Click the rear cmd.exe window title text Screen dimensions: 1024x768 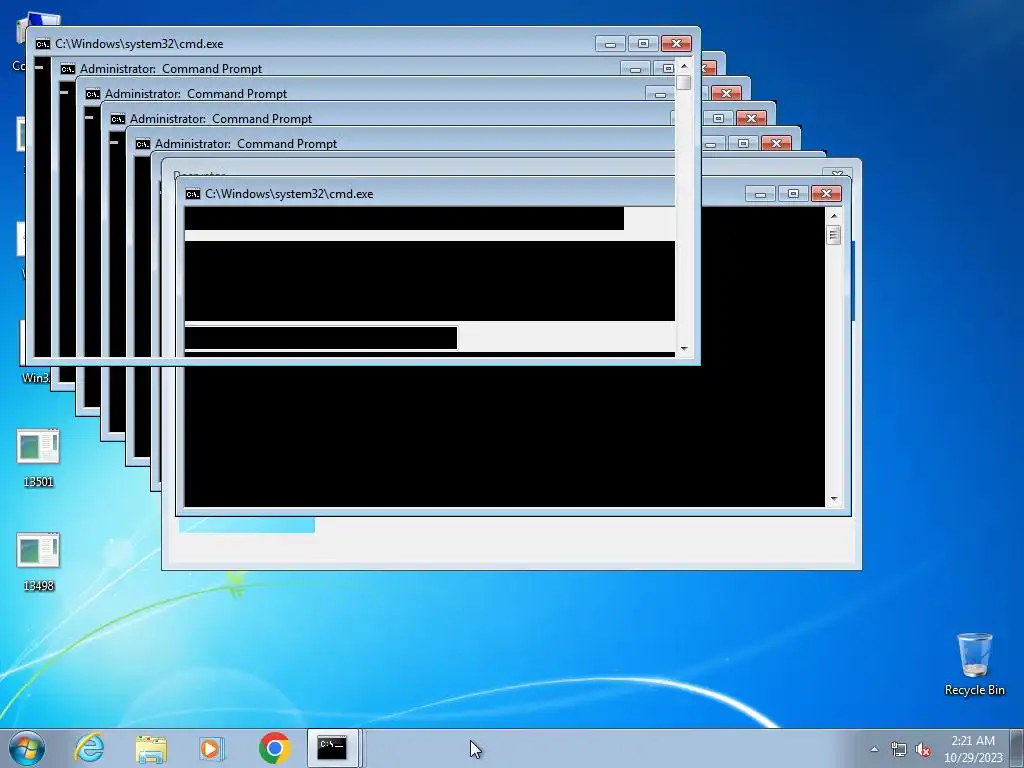point(289,194)
